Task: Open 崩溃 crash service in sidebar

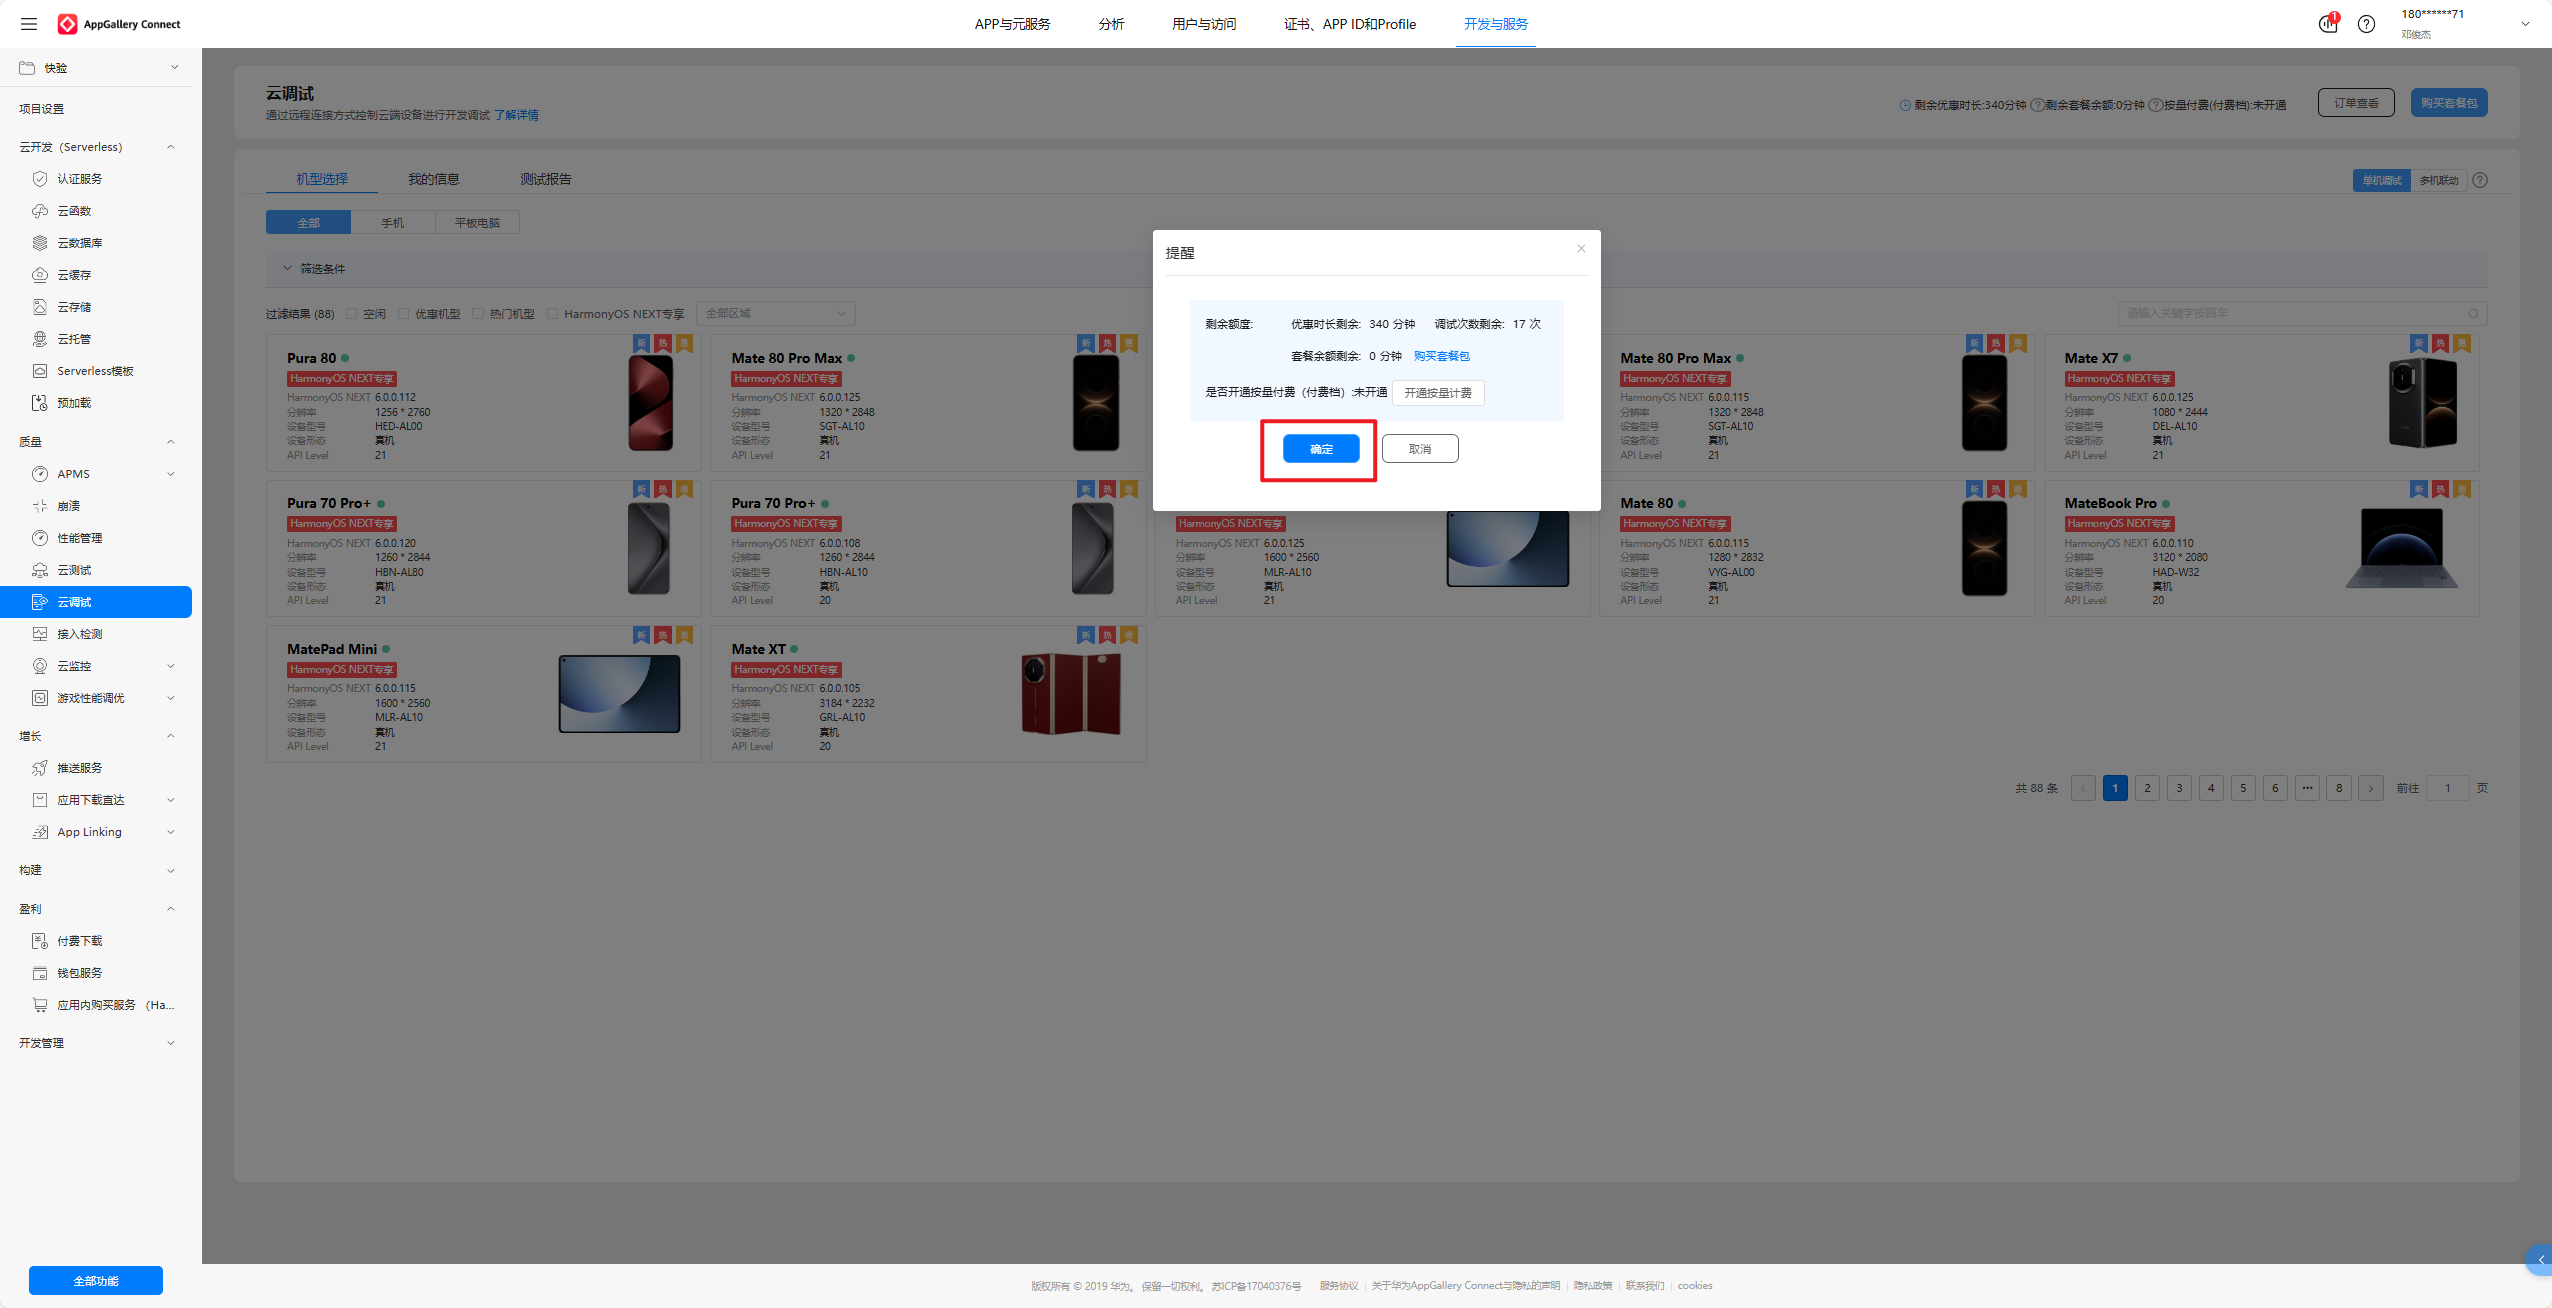Action: click(x=68, y=506)
